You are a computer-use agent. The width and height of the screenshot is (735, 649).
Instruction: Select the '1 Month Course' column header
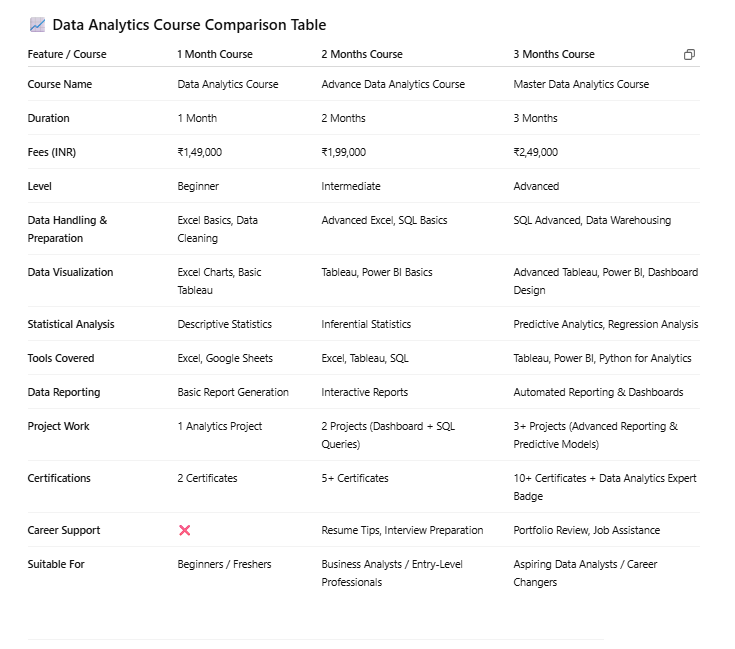tap(215, 54)
